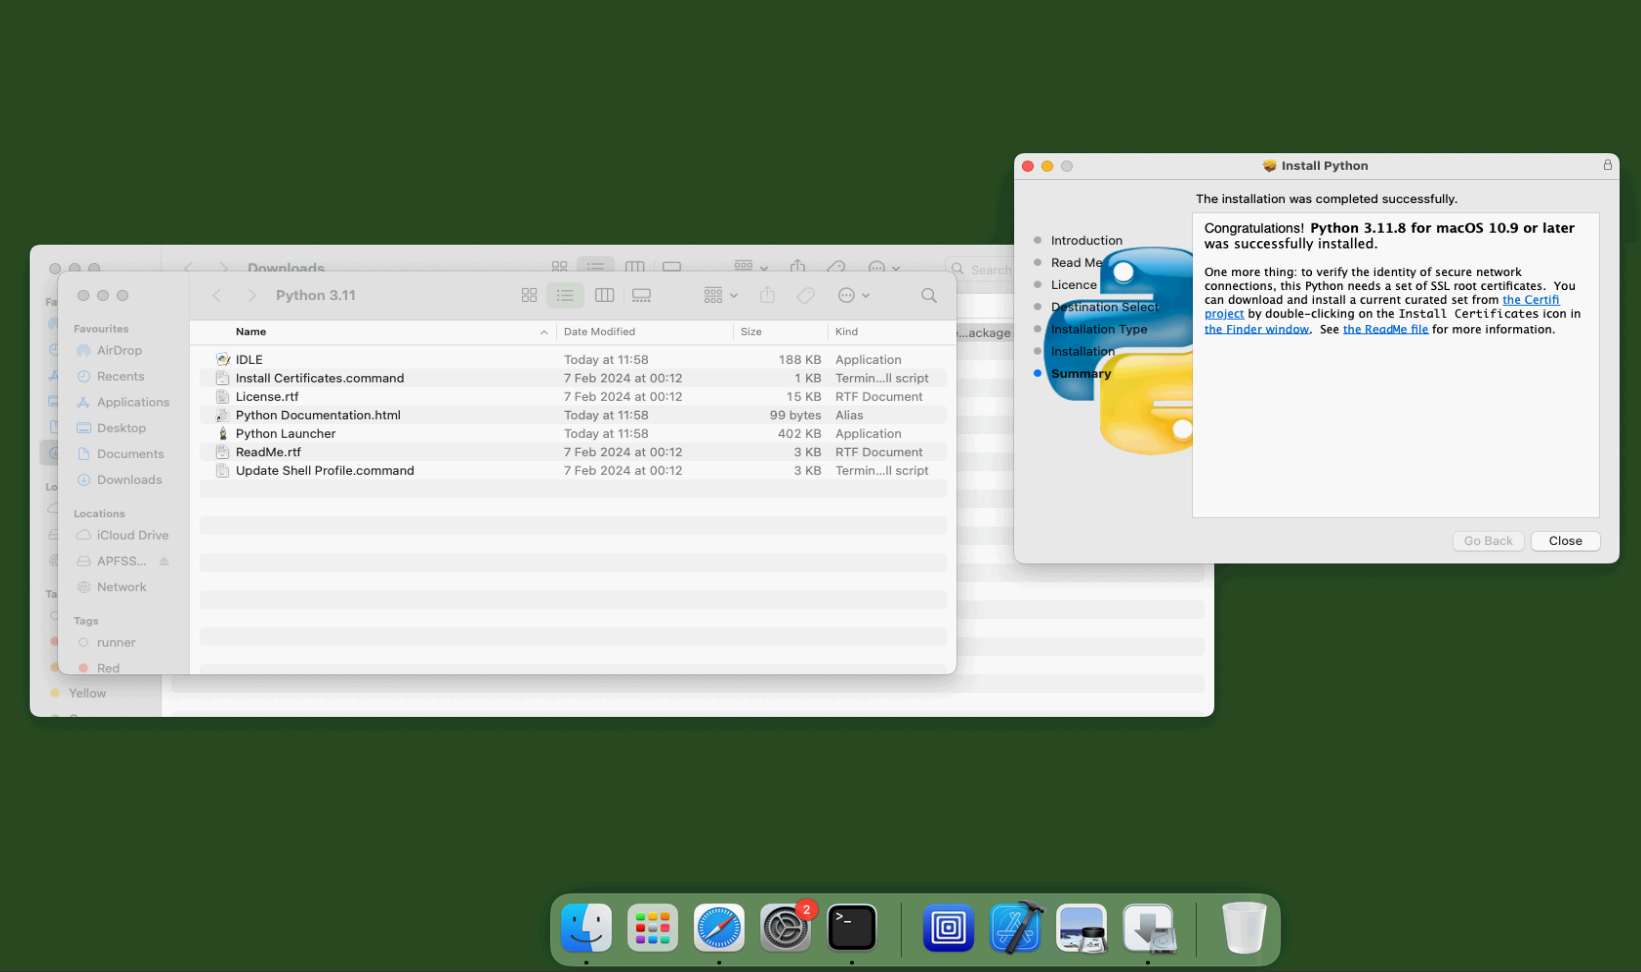The image size is (1641, 972).
Task: Select Recents in the Finder sidebar
Action: click(x=120, y=376)
